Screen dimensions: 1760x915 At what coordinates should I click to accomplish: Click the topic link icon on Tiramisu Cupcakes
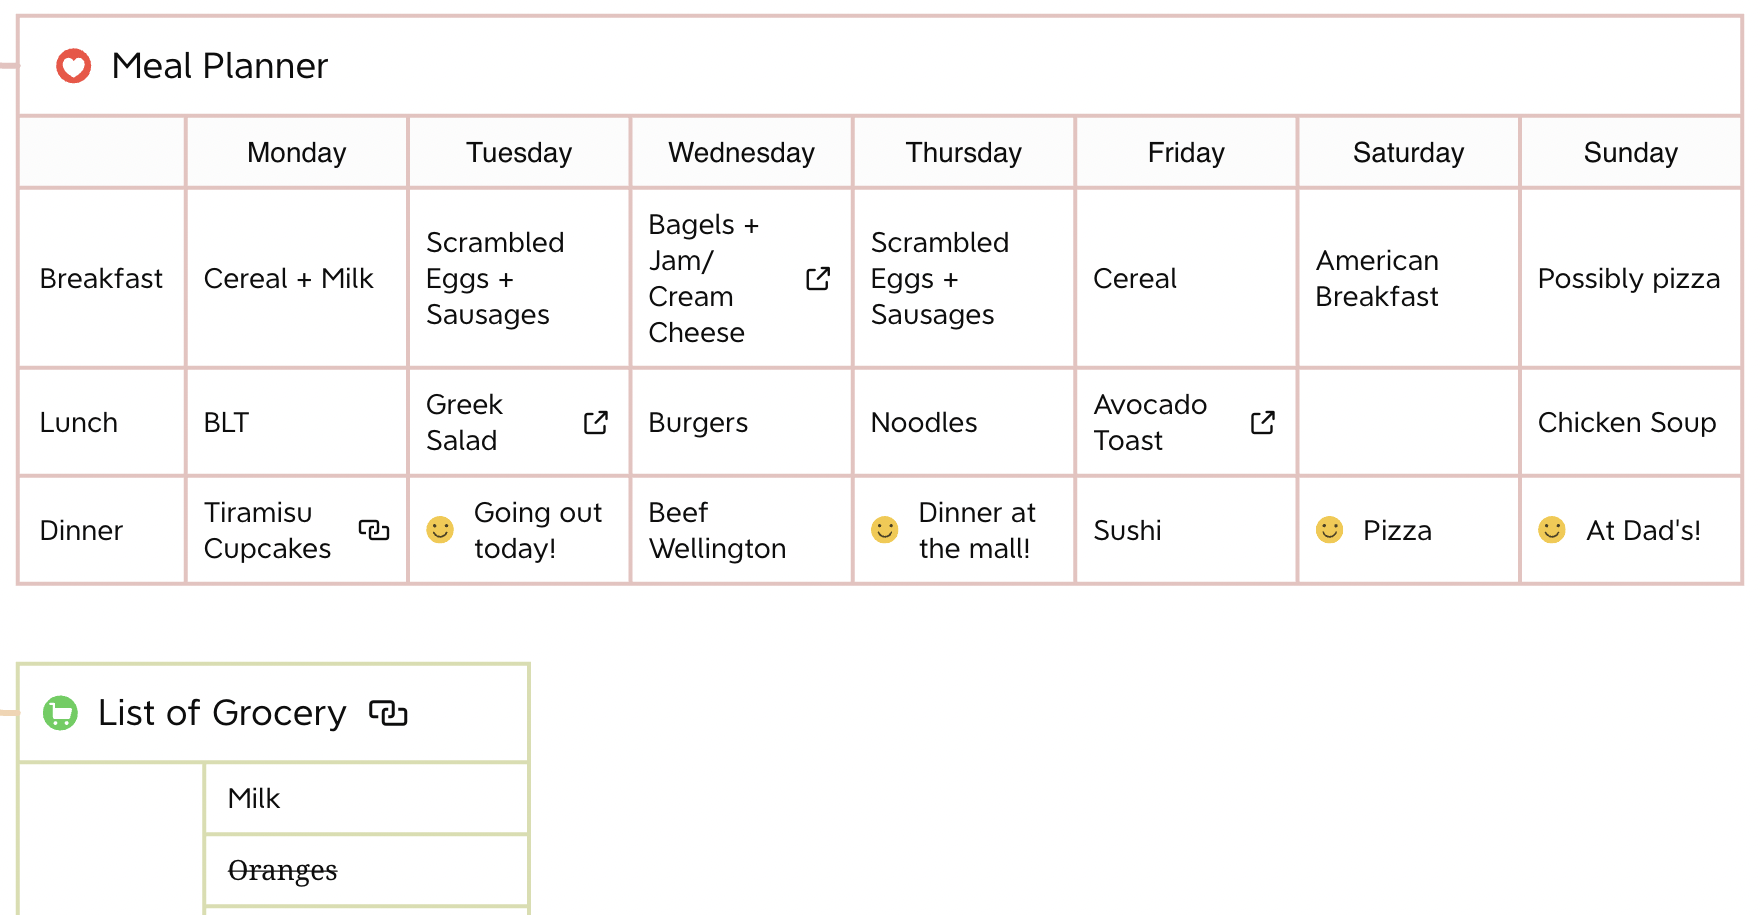tap(374, 530)
